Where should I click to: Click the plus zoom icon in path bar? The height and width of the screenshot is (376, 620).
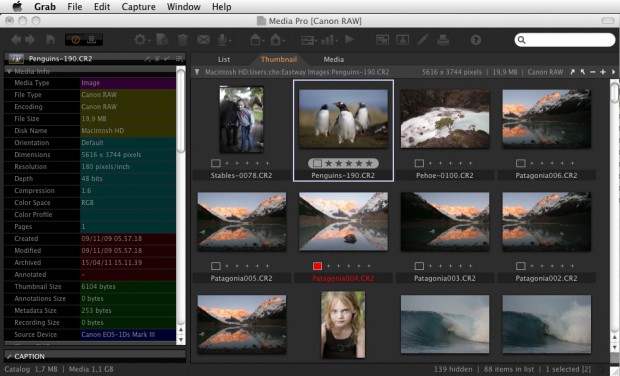pyautogui.click(x=603, y=72)
